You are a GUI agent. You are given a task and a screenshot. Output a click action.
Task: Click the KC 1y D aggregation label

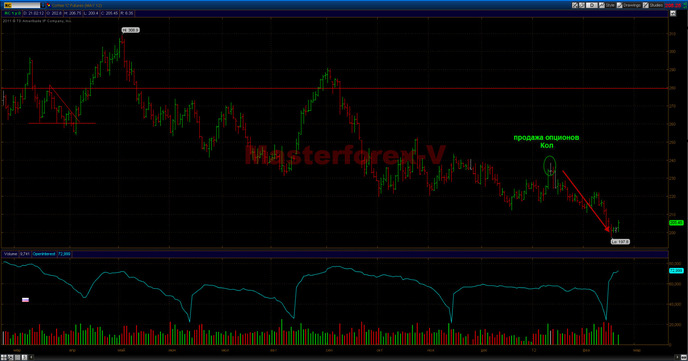(x=12, y=13)
